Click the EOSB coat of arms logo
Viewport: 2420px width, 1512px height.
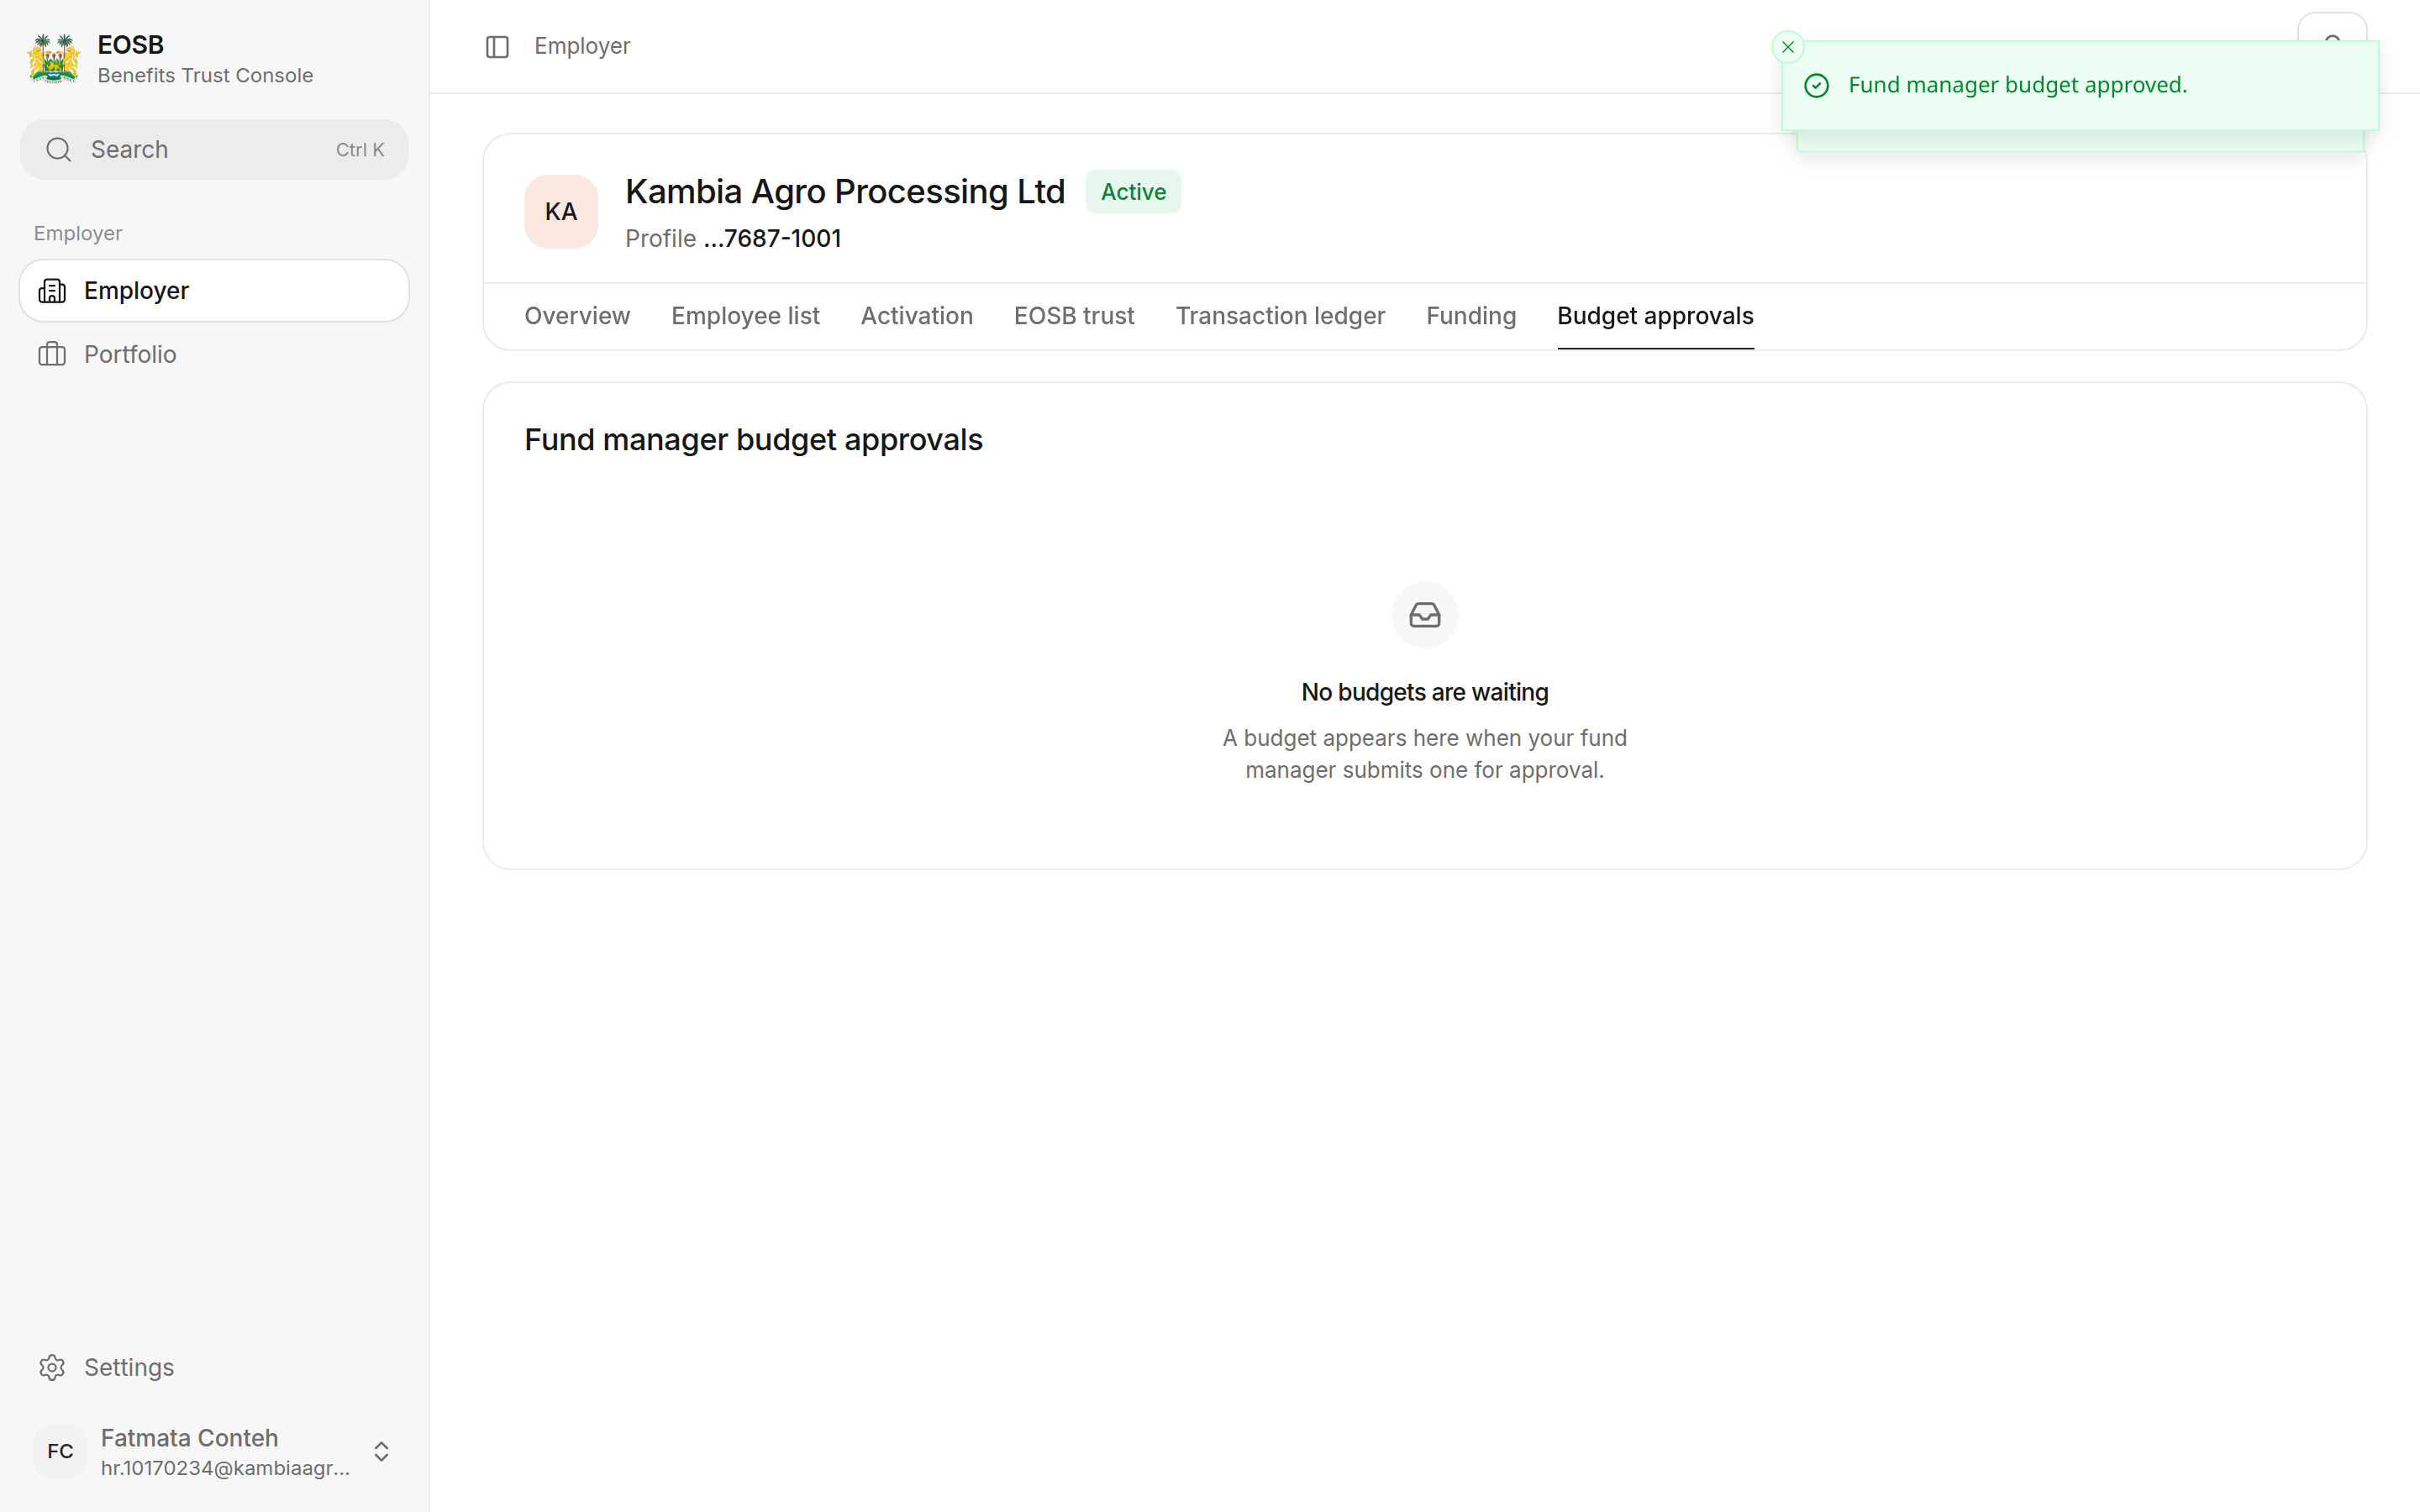(54, 59)
